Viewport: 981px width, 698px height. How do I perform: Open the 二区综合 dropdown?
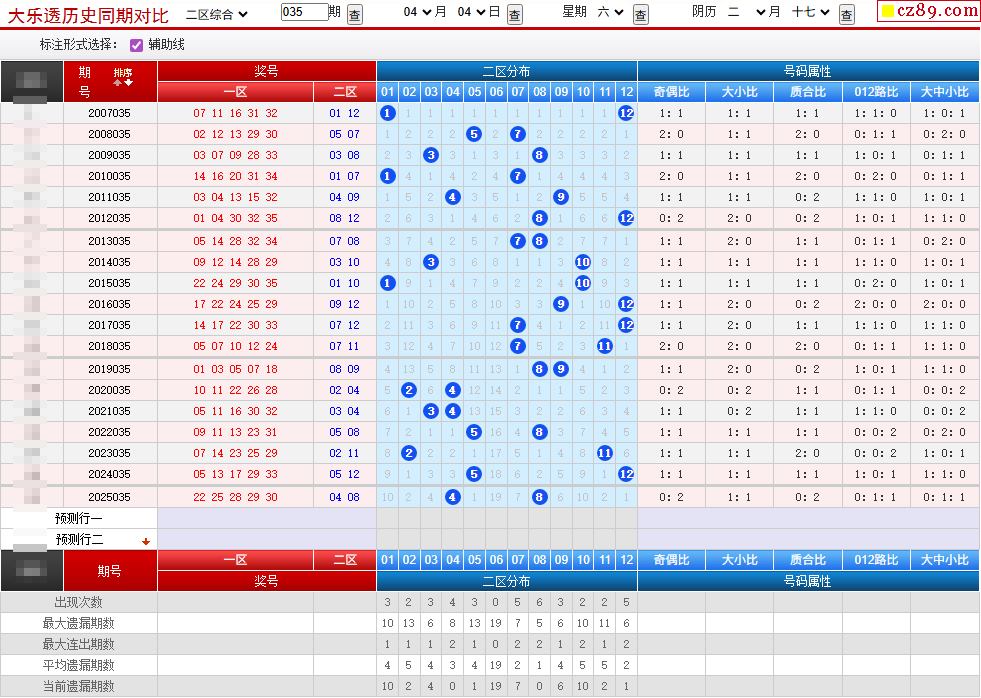(216, 13)
